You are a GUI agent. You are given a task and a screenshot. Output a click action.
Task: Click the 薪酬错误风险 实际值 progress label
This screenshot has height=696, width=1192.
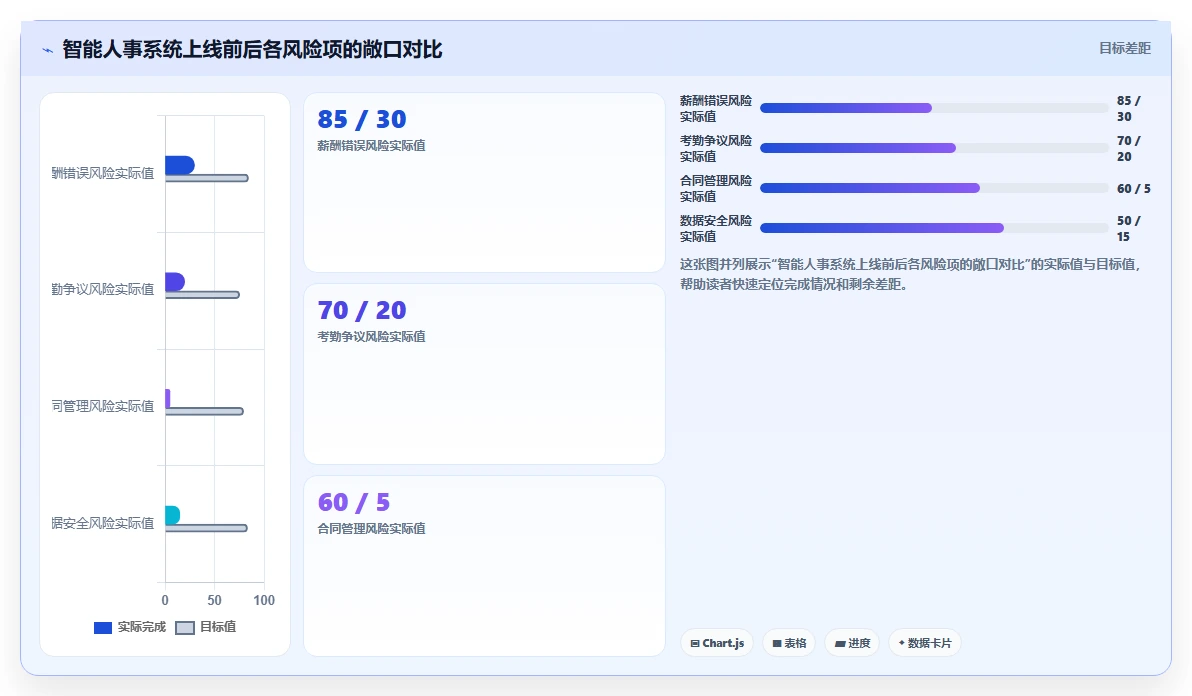click(x=715, y=108)
